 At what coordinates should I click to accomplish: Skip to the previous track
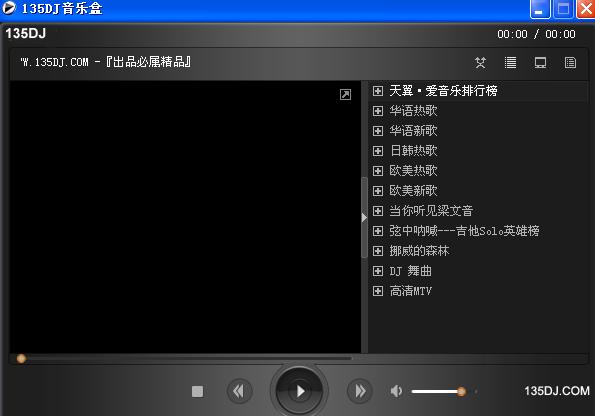click(x=239, y=391)
